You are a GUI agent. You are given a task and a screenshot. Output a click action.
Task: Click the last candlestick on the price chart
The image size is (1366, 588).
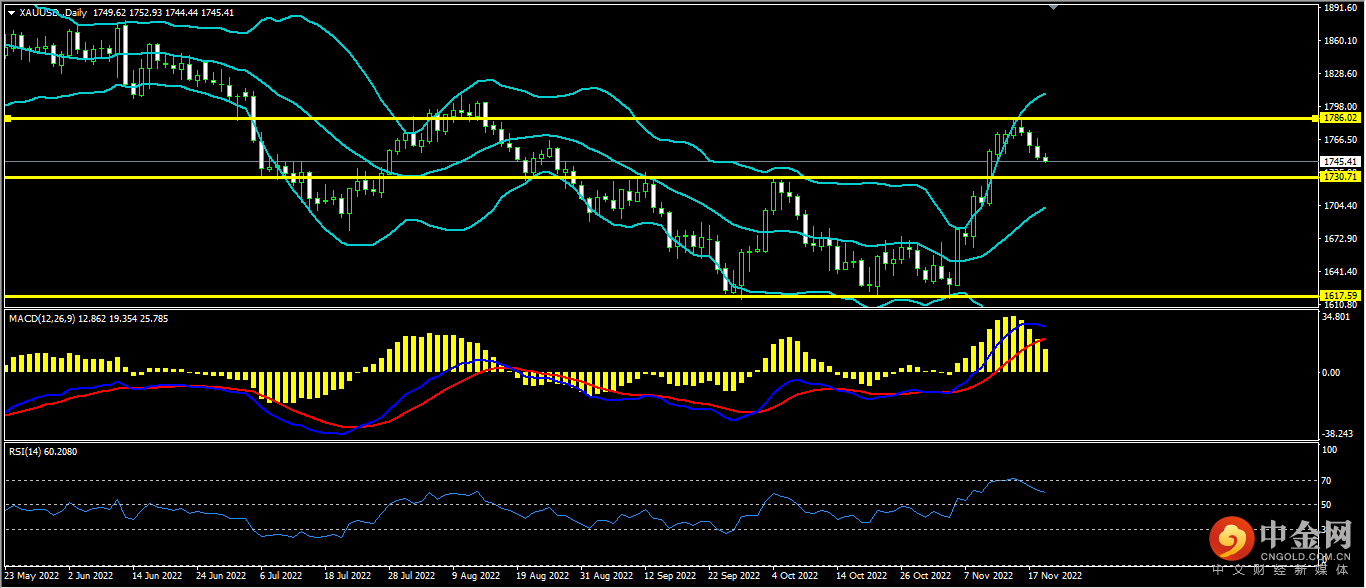(1046, 157)
